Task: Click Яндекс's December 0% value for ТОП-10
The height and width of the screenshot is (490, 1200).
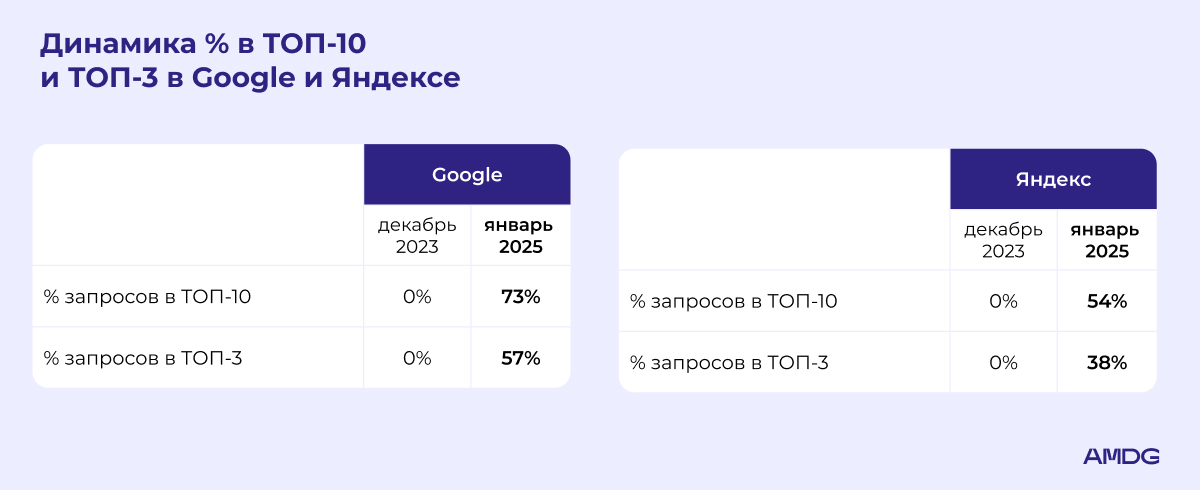Action: click(1003, 301)
